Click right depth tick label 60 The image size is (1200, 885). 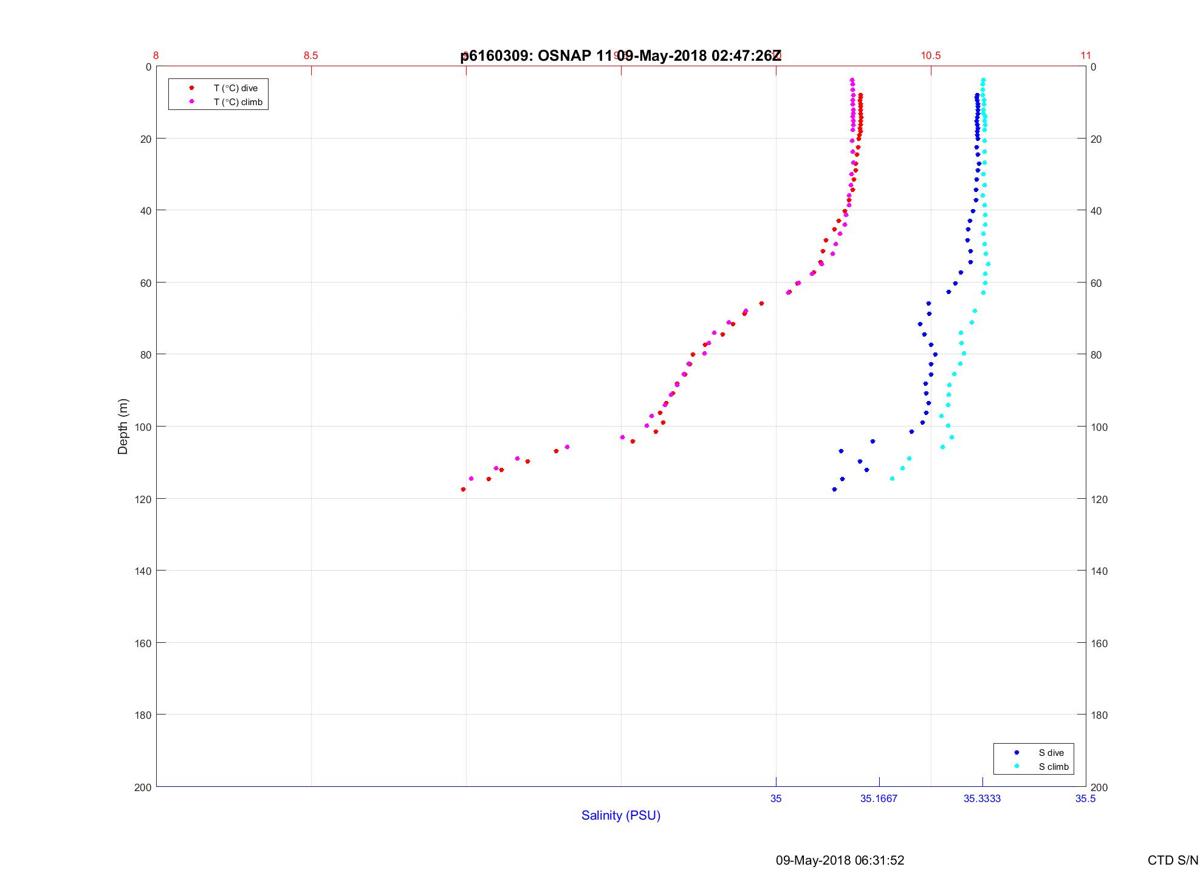coord(1097,283)
